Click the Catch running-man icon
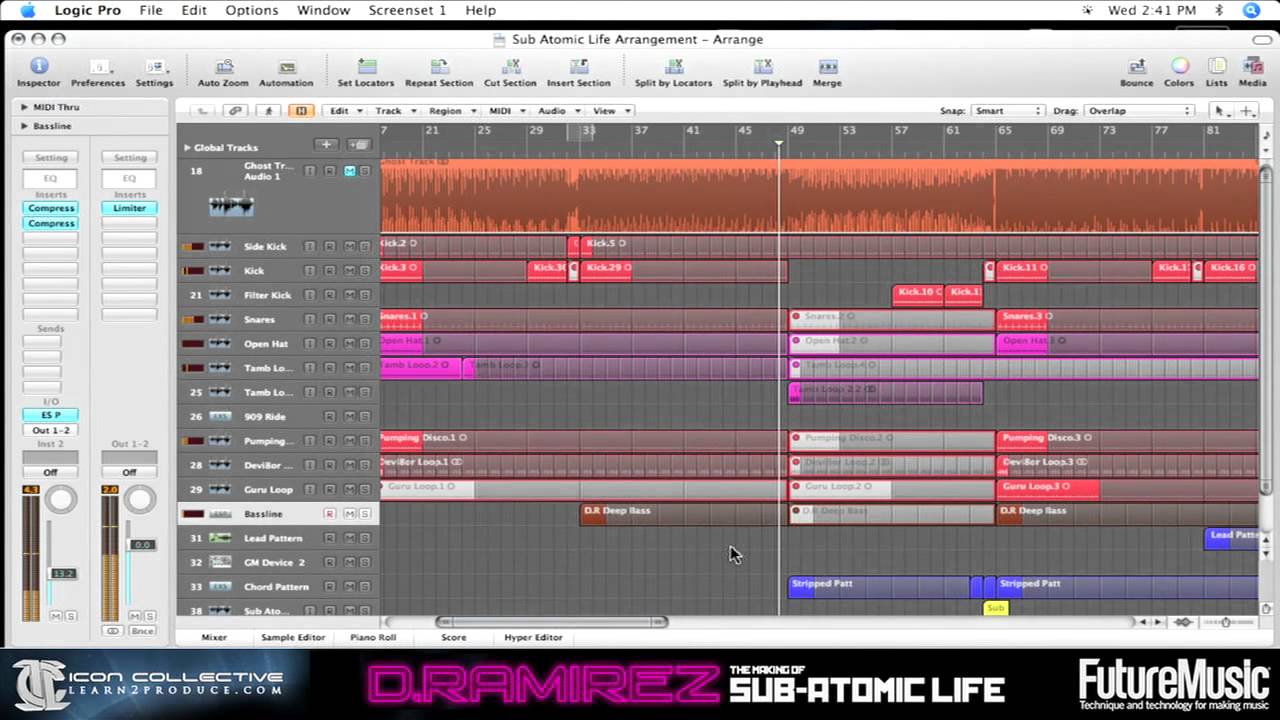1280x720 pixels. pos(268,111)
